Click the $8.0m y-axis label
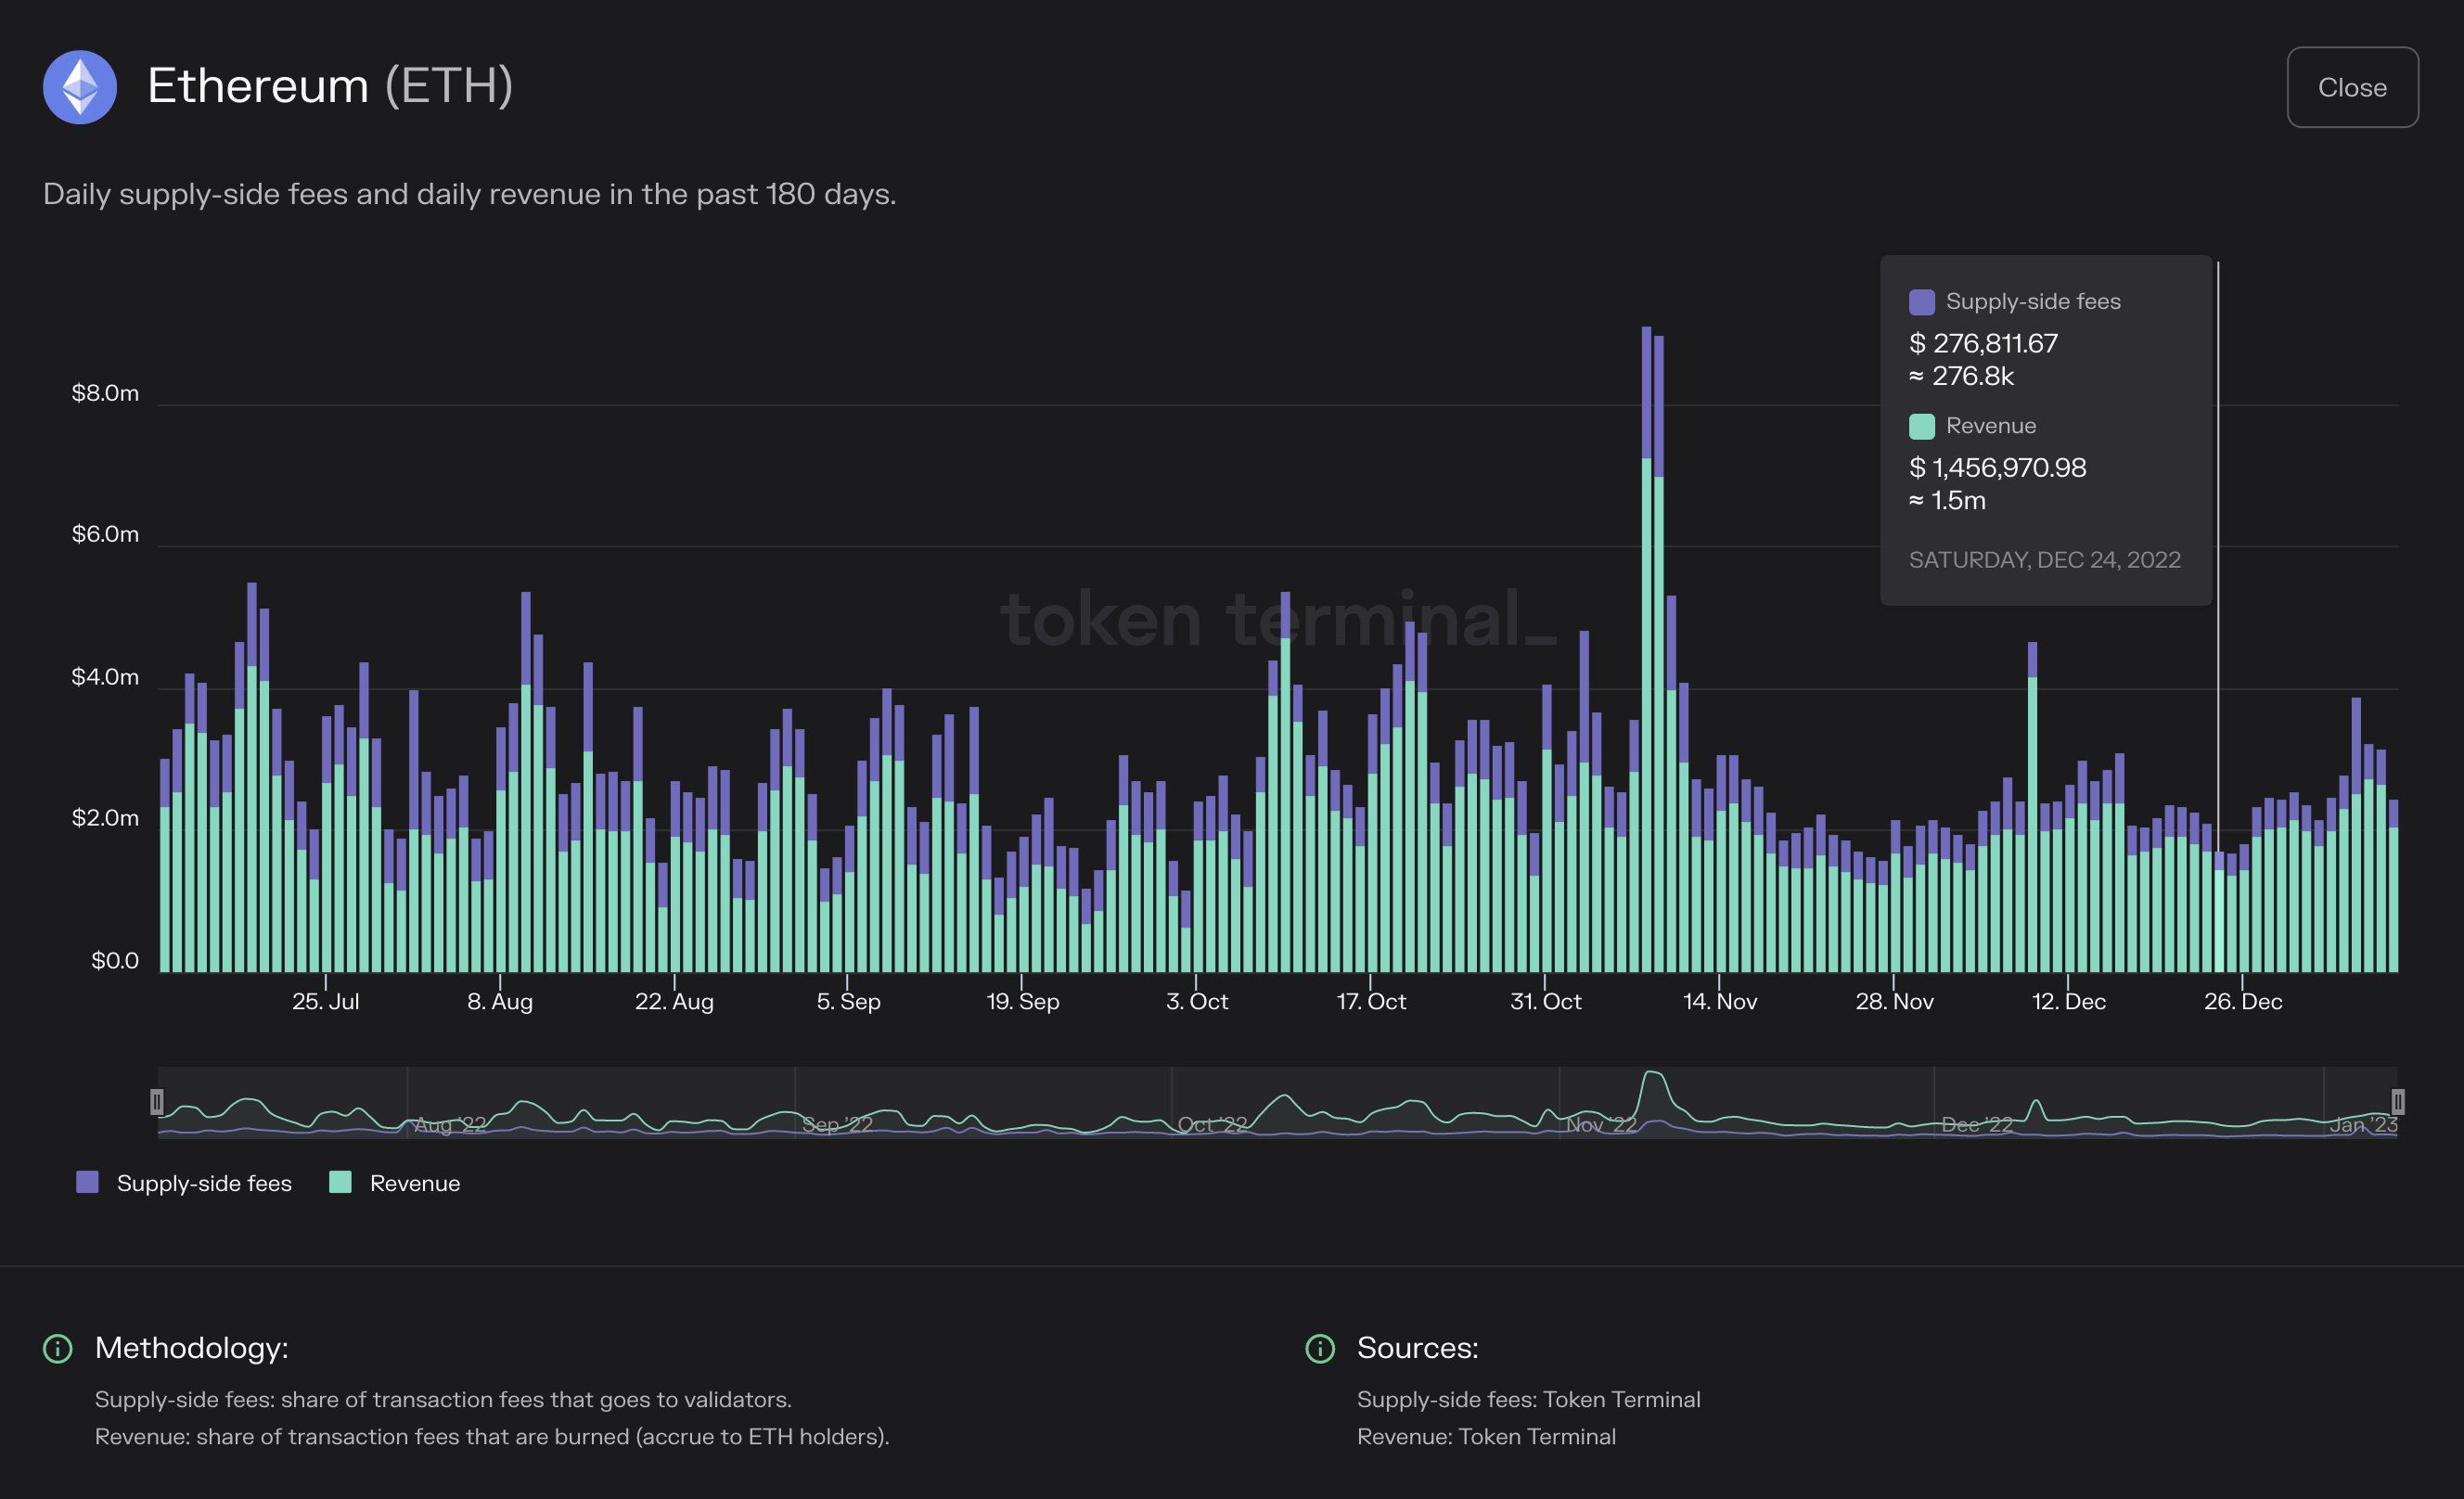Image resolution: width=2464 pixels, height=1499 pixels. point(105,393)
